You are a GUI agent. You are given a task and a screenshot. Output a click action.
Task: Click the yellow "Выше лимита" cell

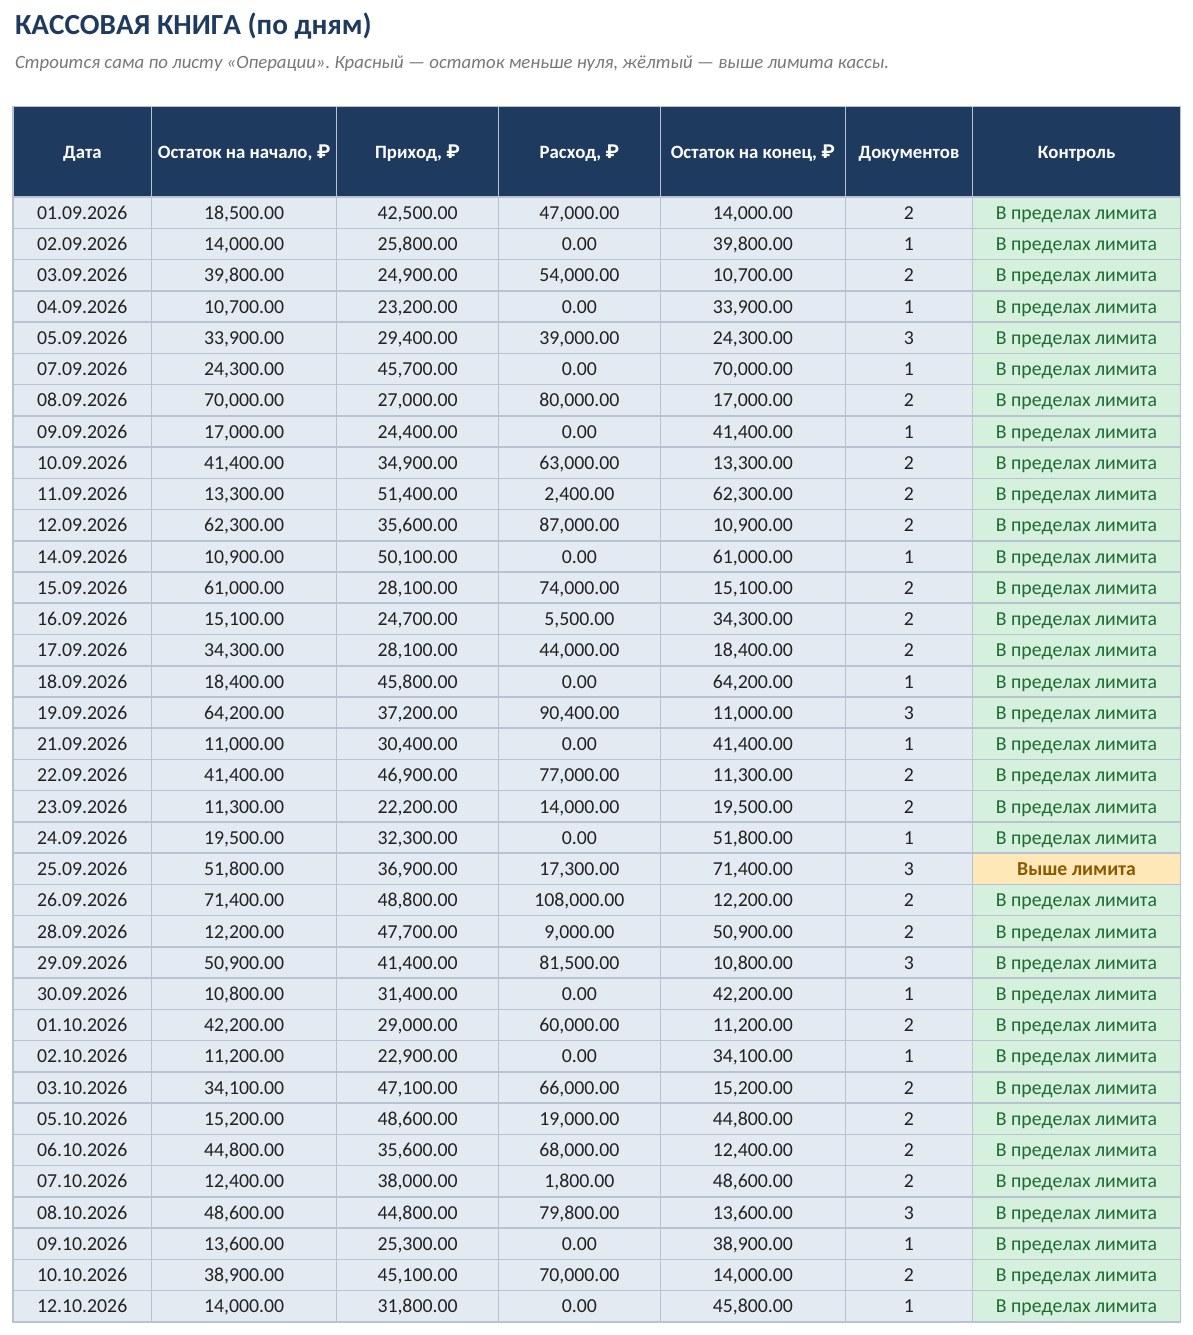pyautogui.click(x=1076, y=869)
